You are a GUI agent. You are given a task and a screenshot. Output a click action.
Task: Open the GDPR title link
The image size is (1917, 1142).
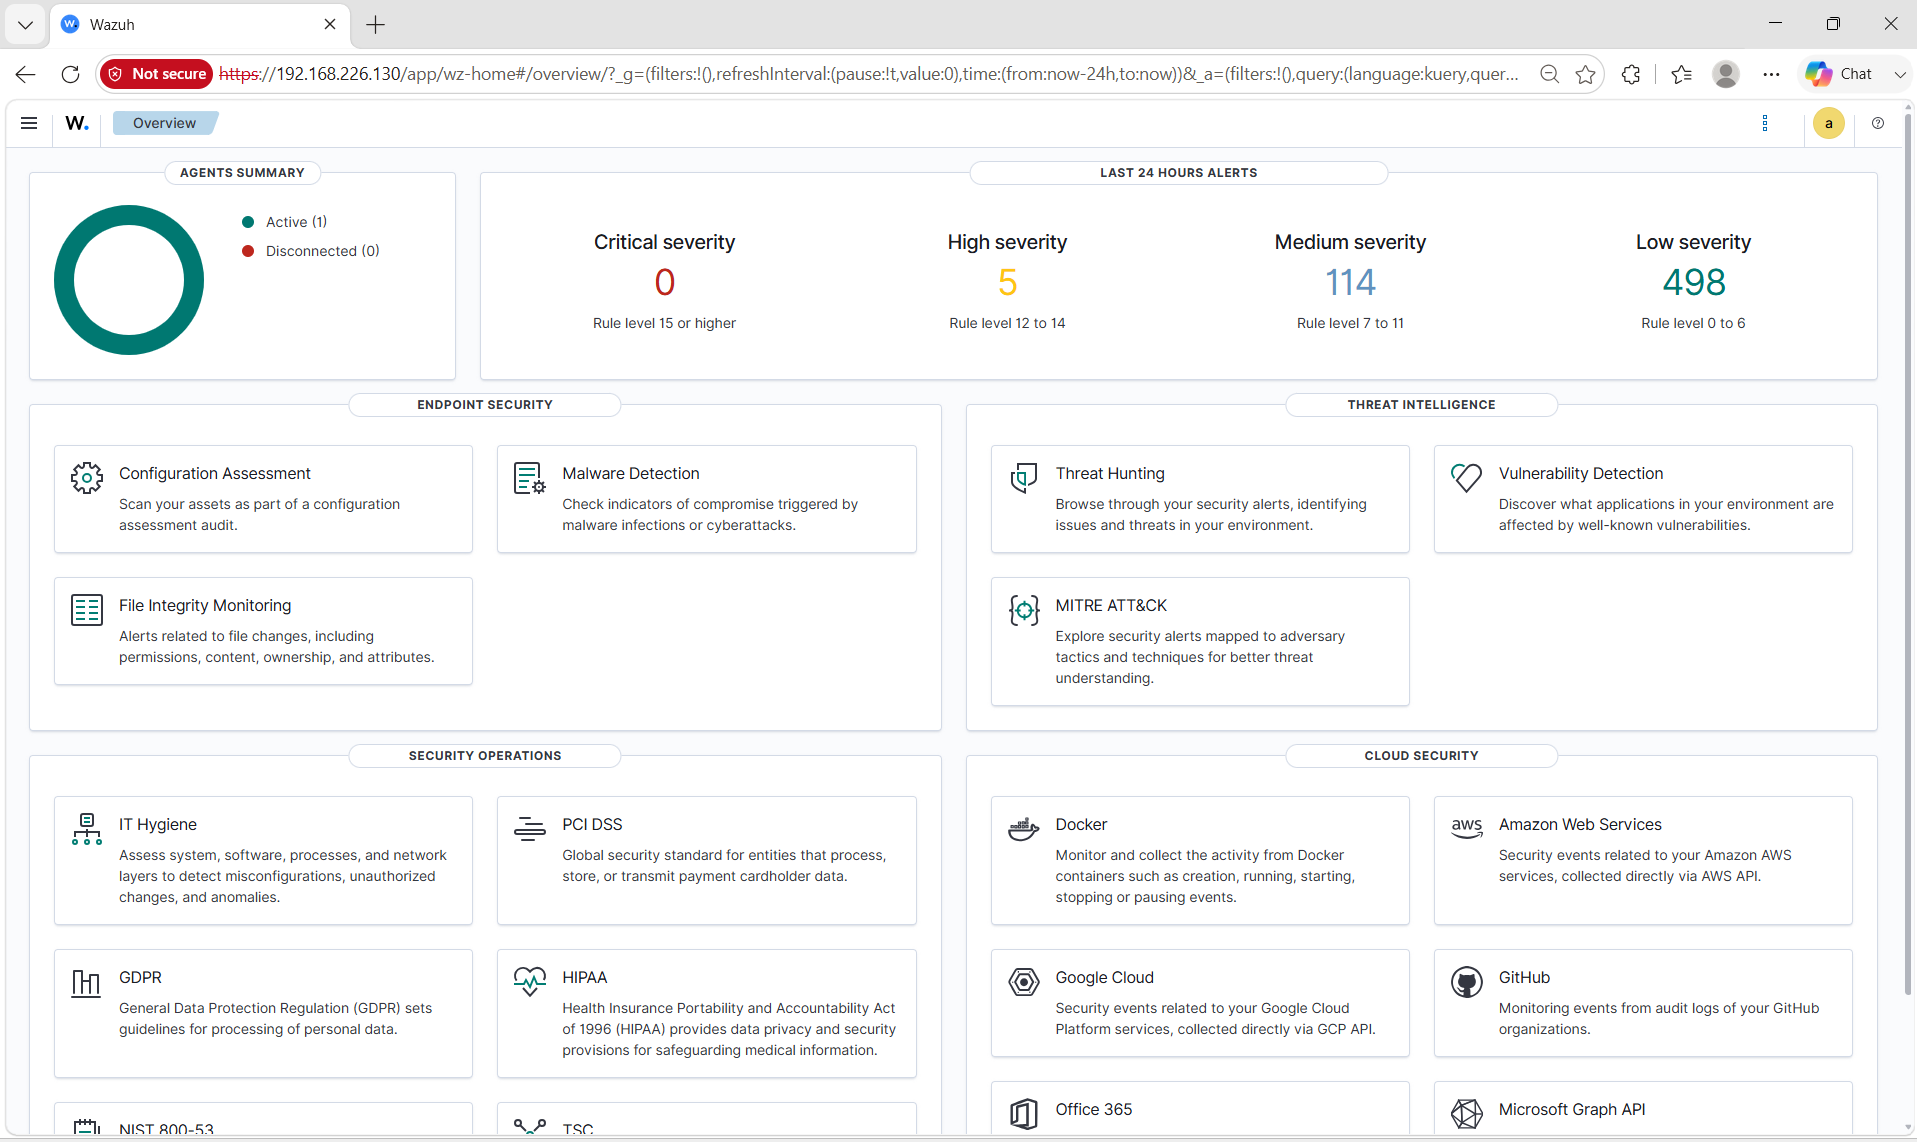coord(140,978)
